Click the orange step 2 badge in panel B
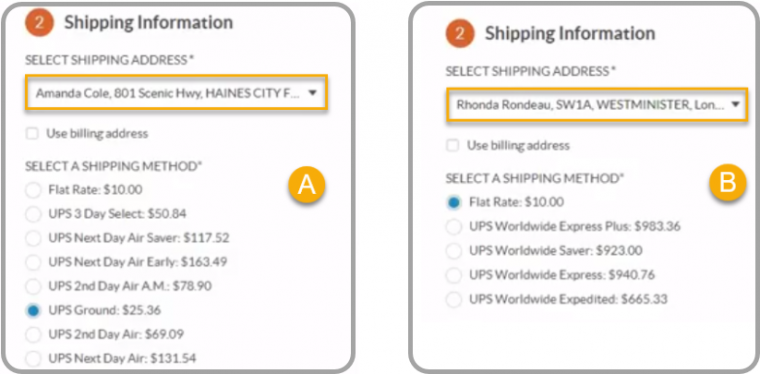Screen dimensions: 760x374 (459, 33)
